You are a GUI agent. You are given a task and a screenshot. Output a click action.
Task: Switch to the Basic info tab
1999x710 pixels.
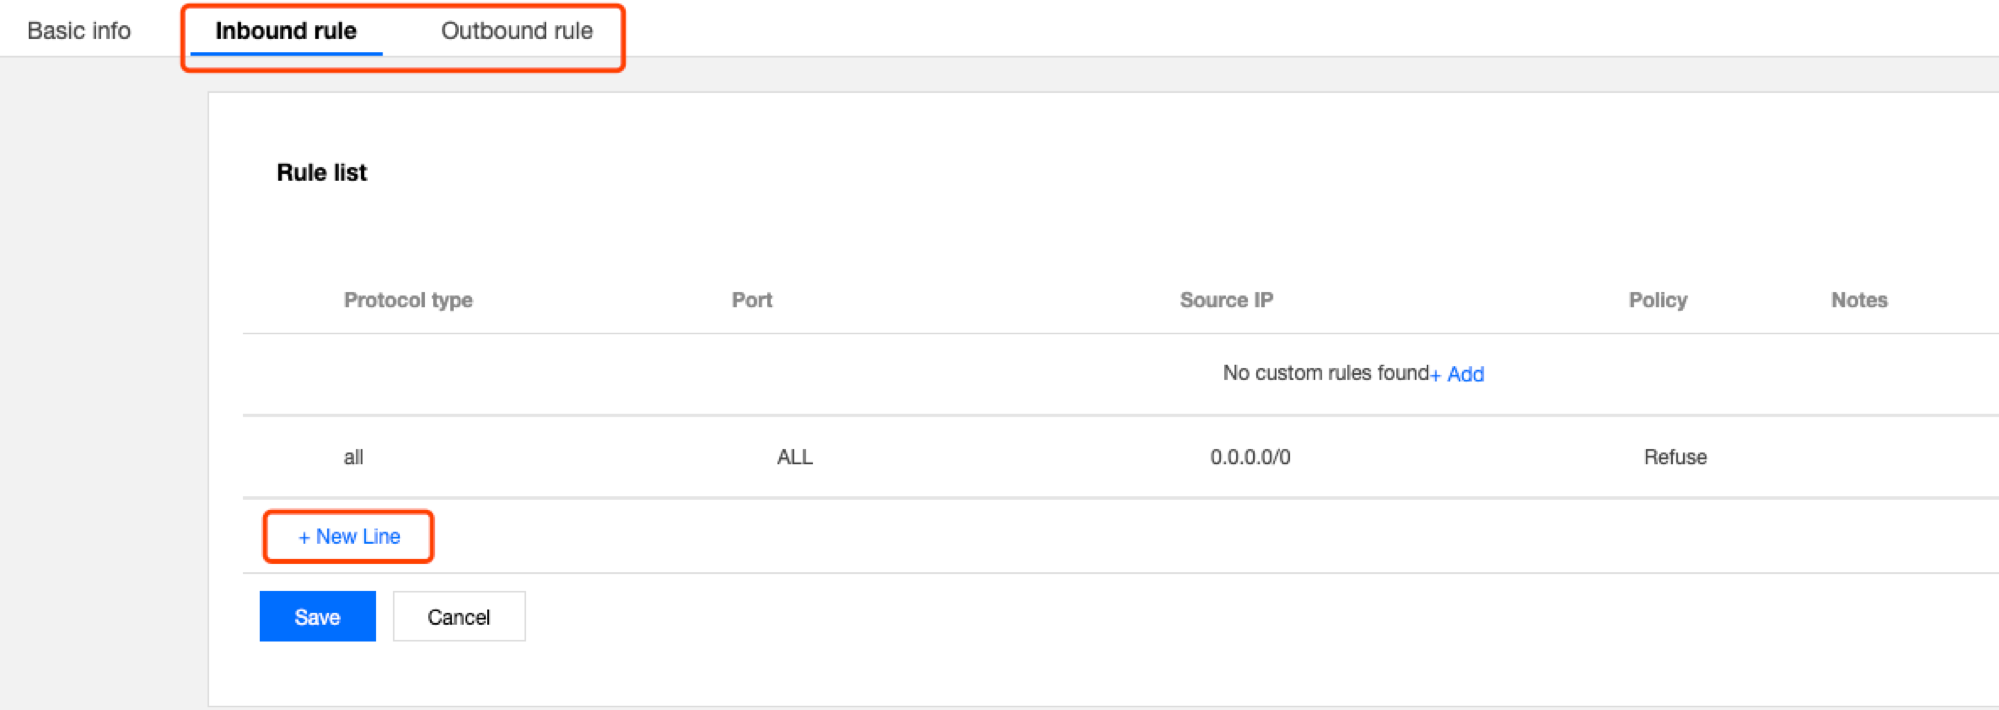coord(79,31)
